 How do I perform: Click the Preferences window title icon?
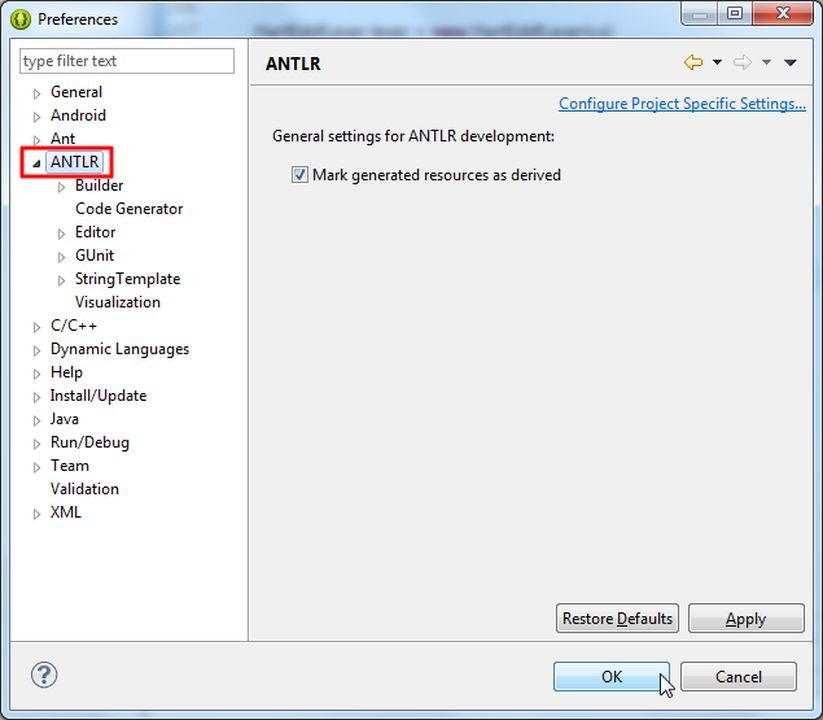point(20,19)
